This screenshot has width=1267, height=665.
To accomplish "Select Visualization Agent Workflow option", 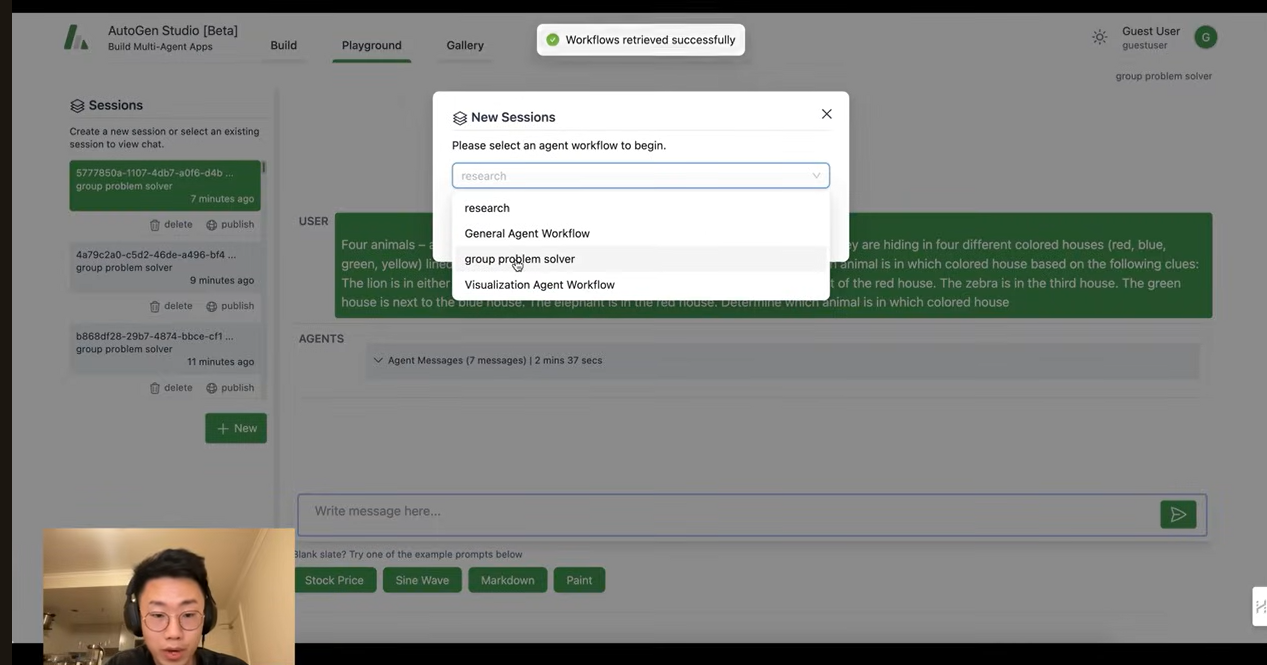I will pos(540,285).
